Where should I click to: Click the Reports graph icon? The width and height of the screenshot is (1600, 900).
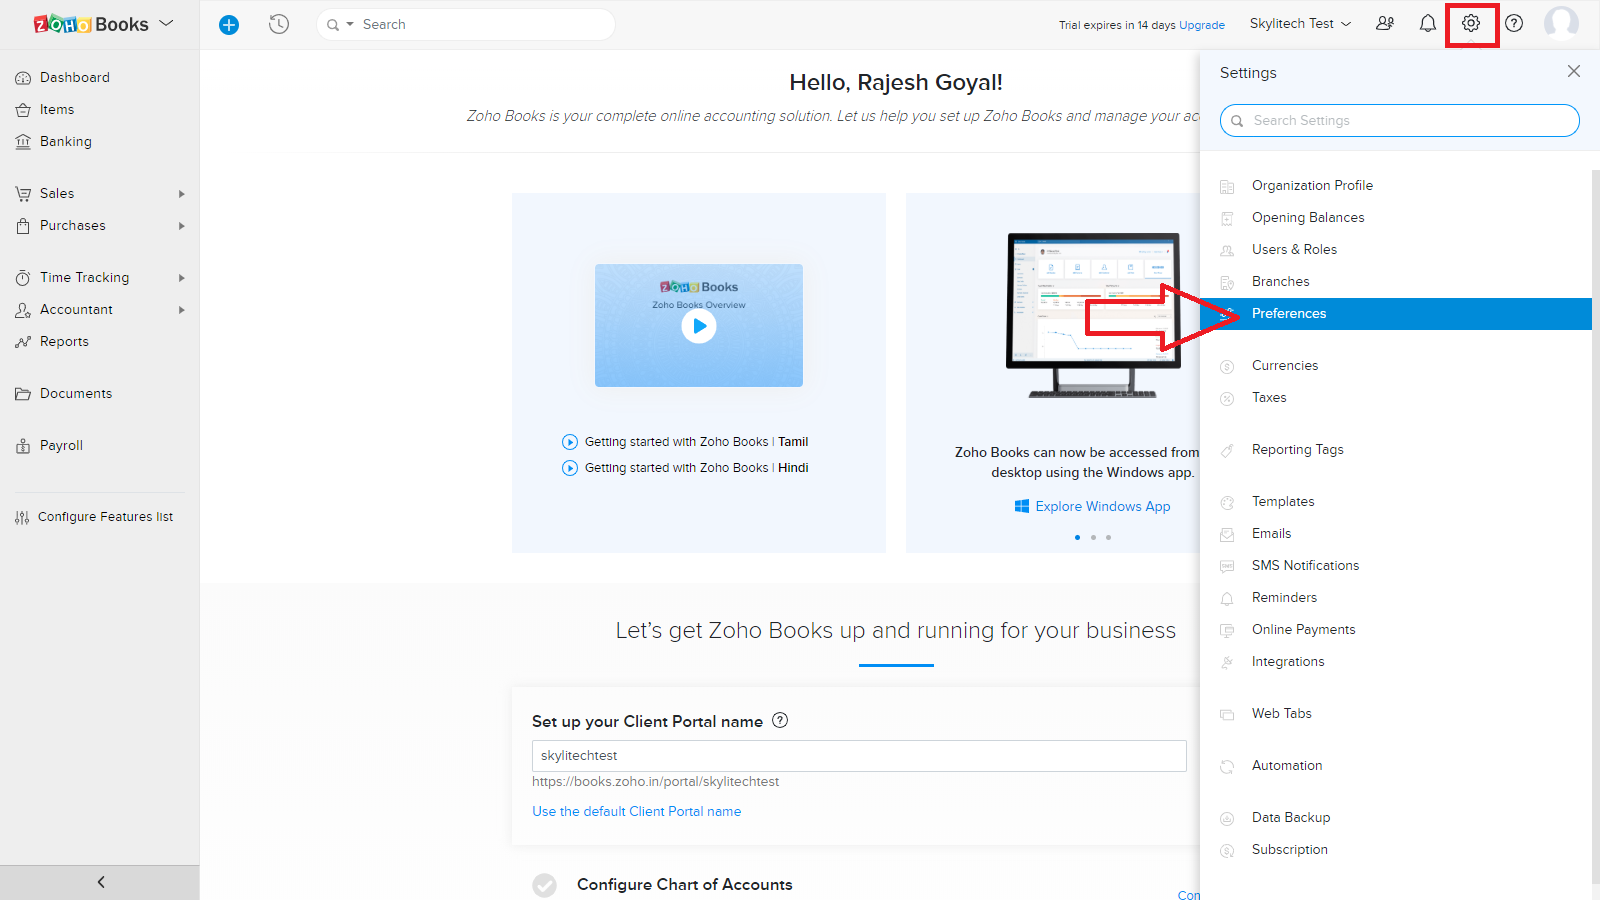coord(23,342)
